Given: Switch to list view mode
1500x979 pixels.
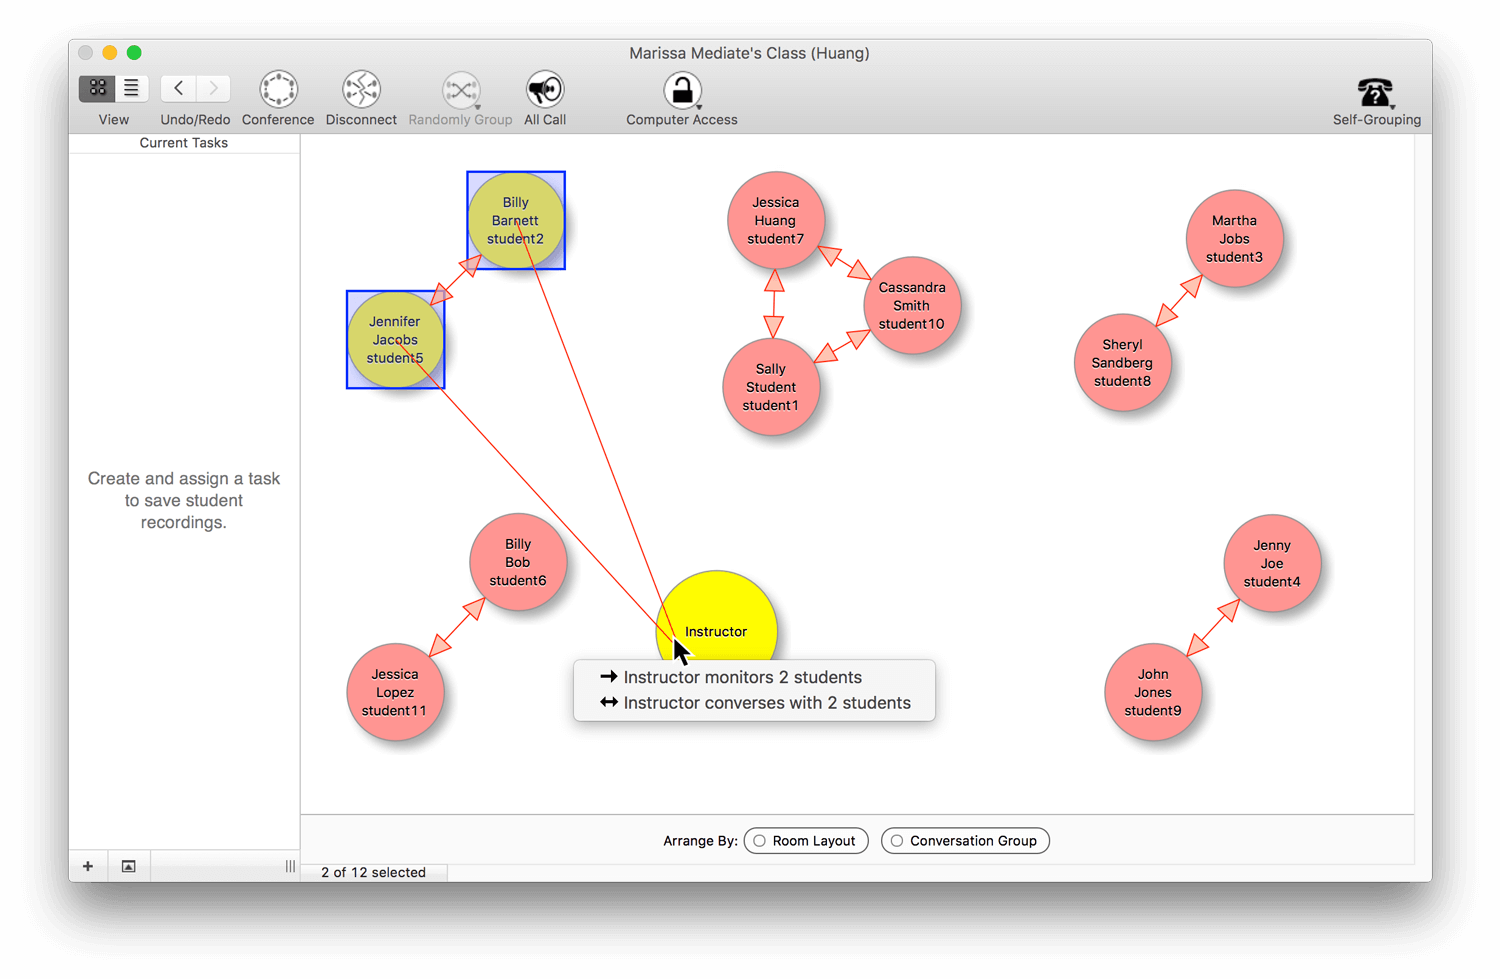Looking at the screenshot, I should tap(131, 88).
